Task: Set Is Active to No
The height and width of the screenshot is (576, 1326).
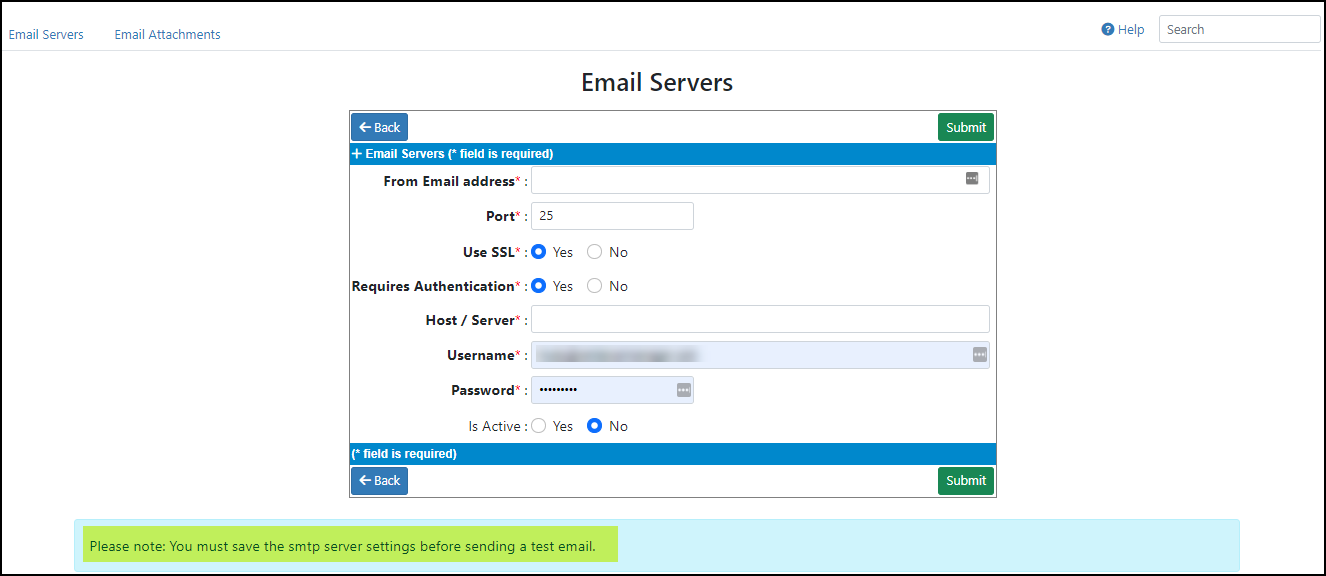Action: point(595,426)
